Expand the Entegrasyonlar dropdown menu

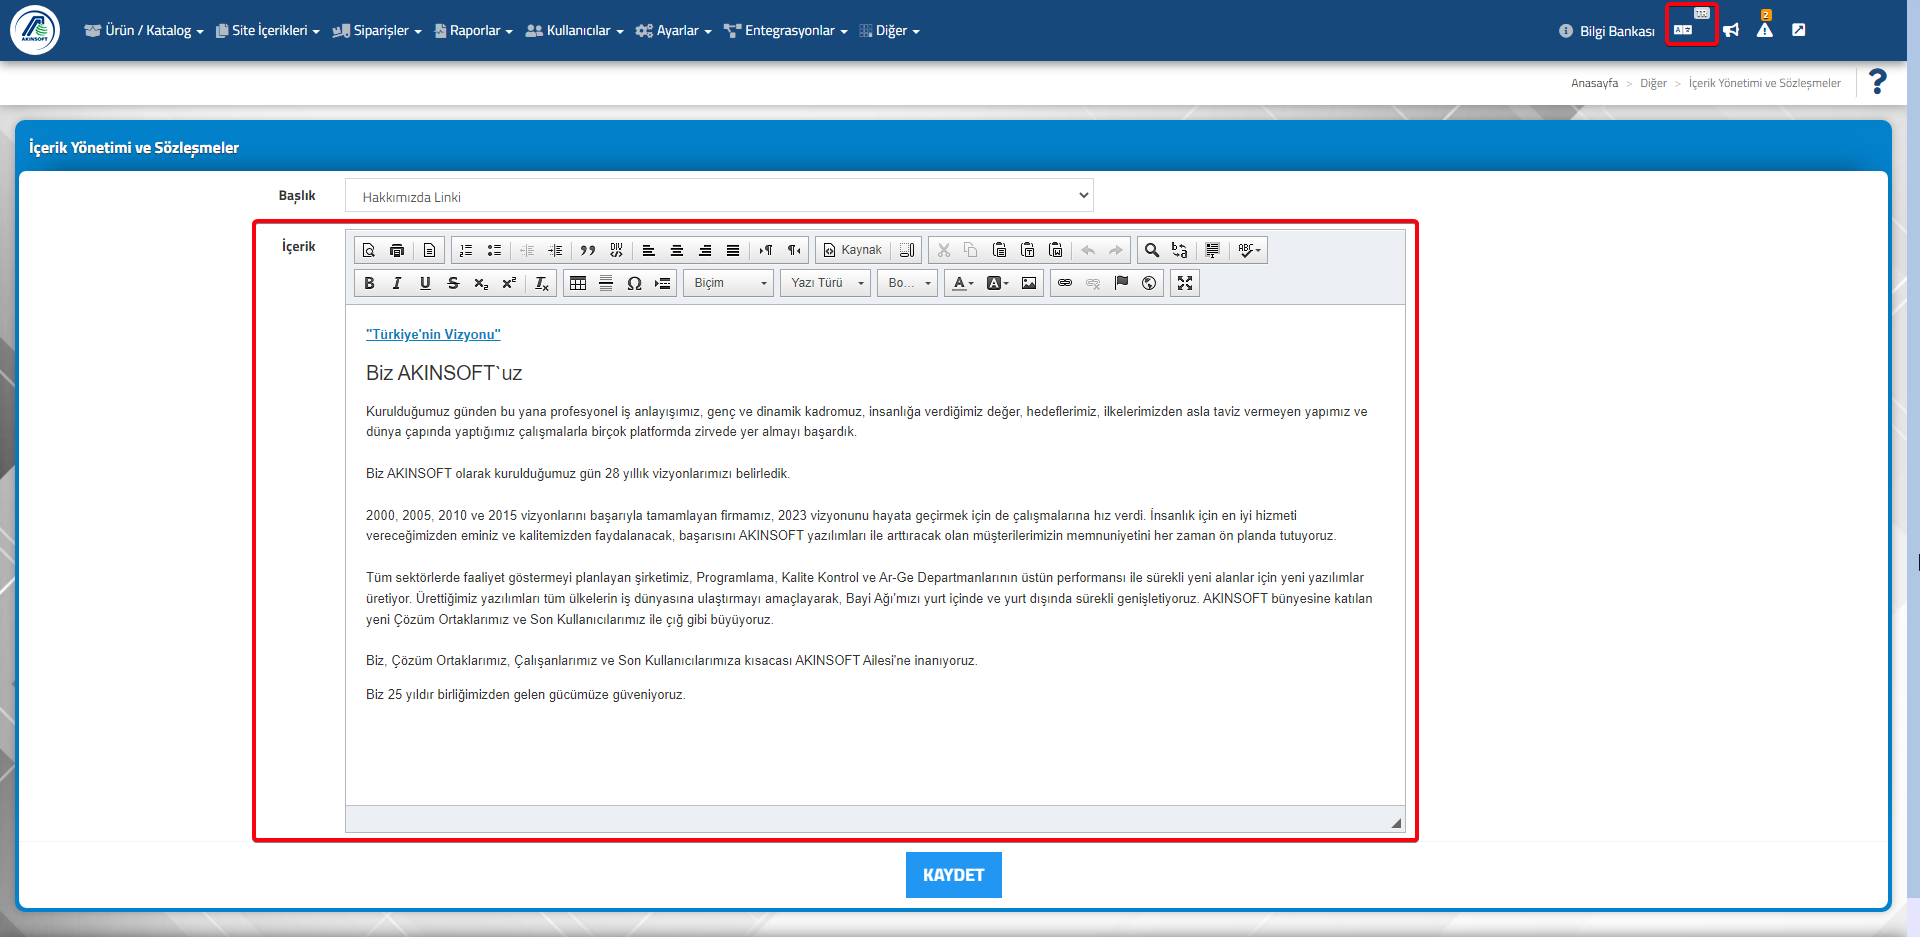point(785,31)
